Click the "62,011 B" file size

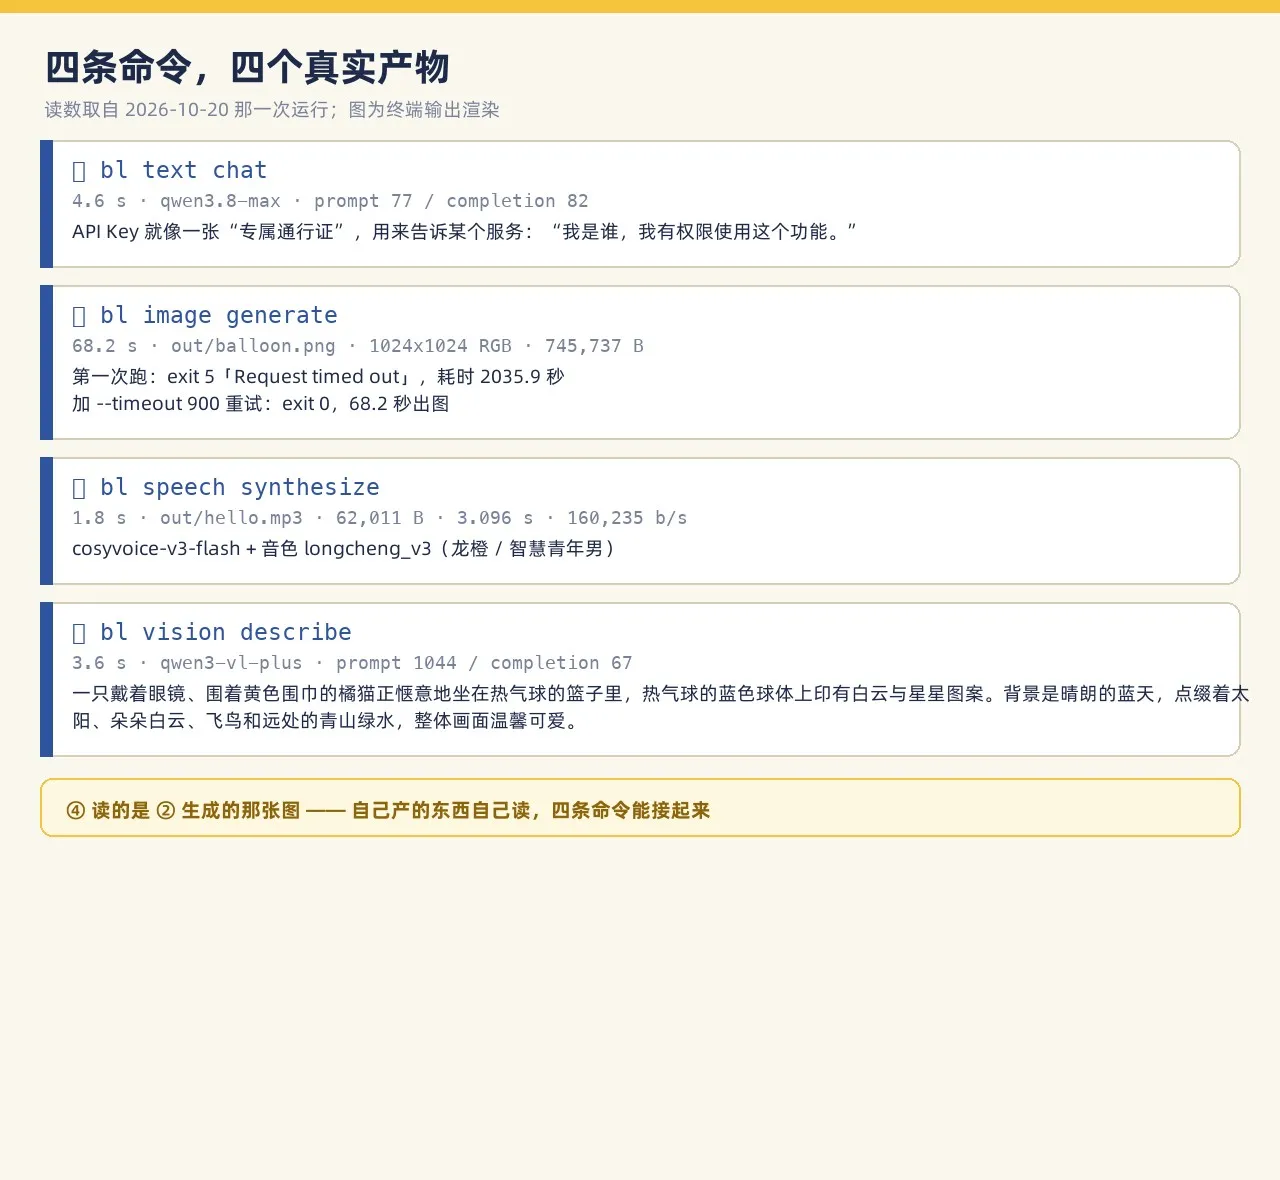click(380, 518)
